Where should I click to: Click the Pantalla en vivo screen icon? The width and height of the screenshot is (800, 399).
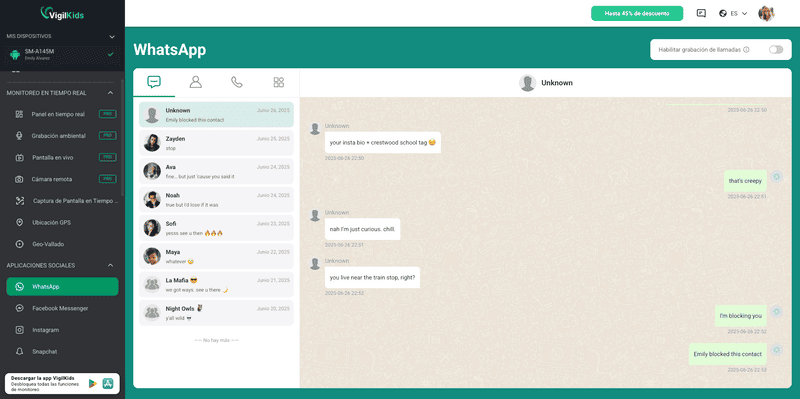coord(19,158)
